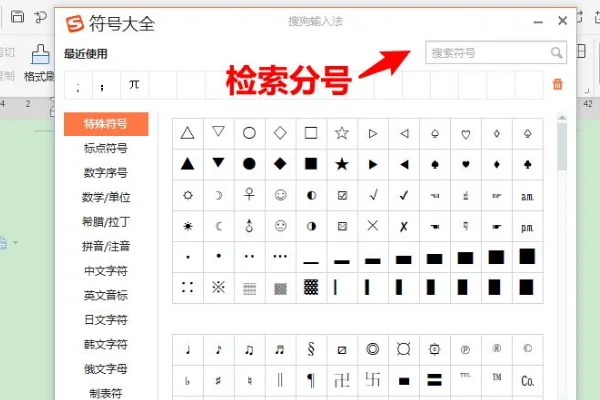Insert the hollow diamond symbol
Viewport: 600px width, 400px height.
pyautogui.click(x=280, y=133)
